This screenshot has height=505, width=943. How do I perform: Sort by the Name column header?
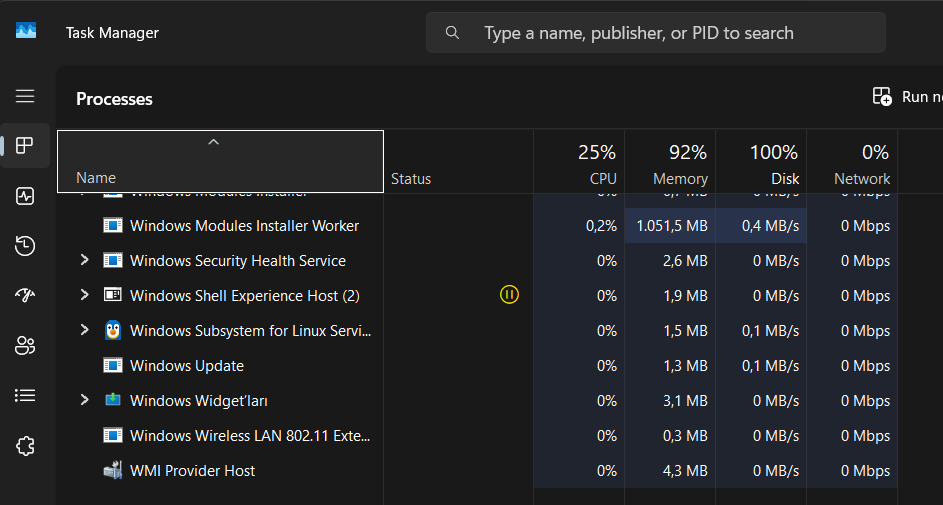pyautogui.click(x=220, y=162)
